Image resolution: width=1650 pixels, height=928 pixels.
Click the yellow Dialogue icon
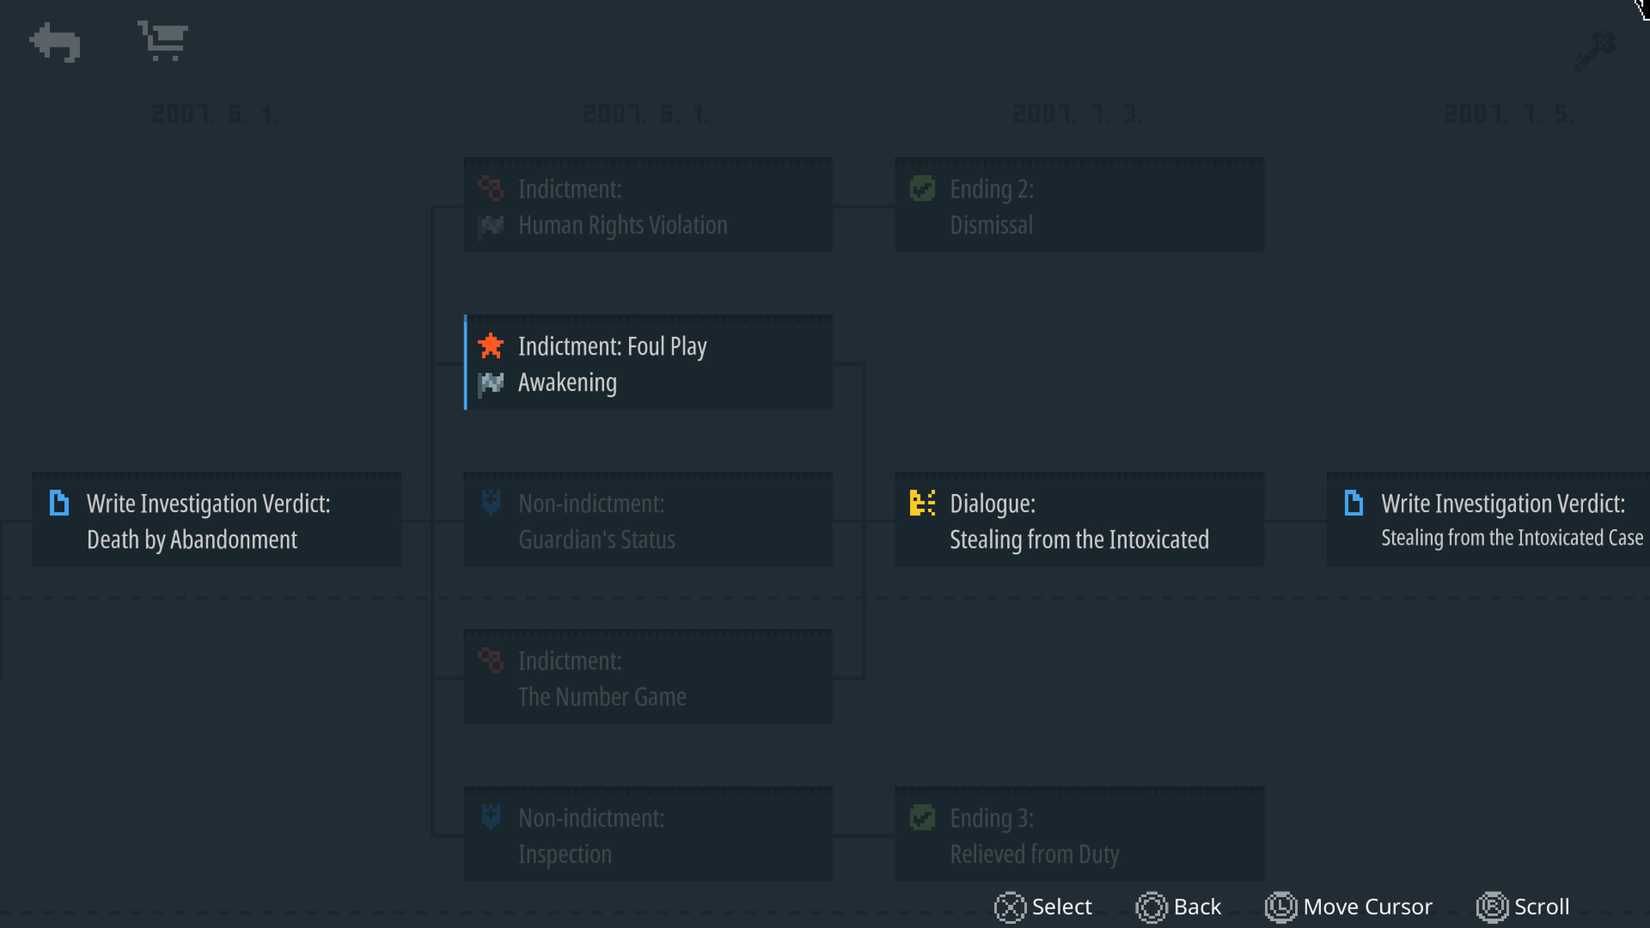[922, 503]
